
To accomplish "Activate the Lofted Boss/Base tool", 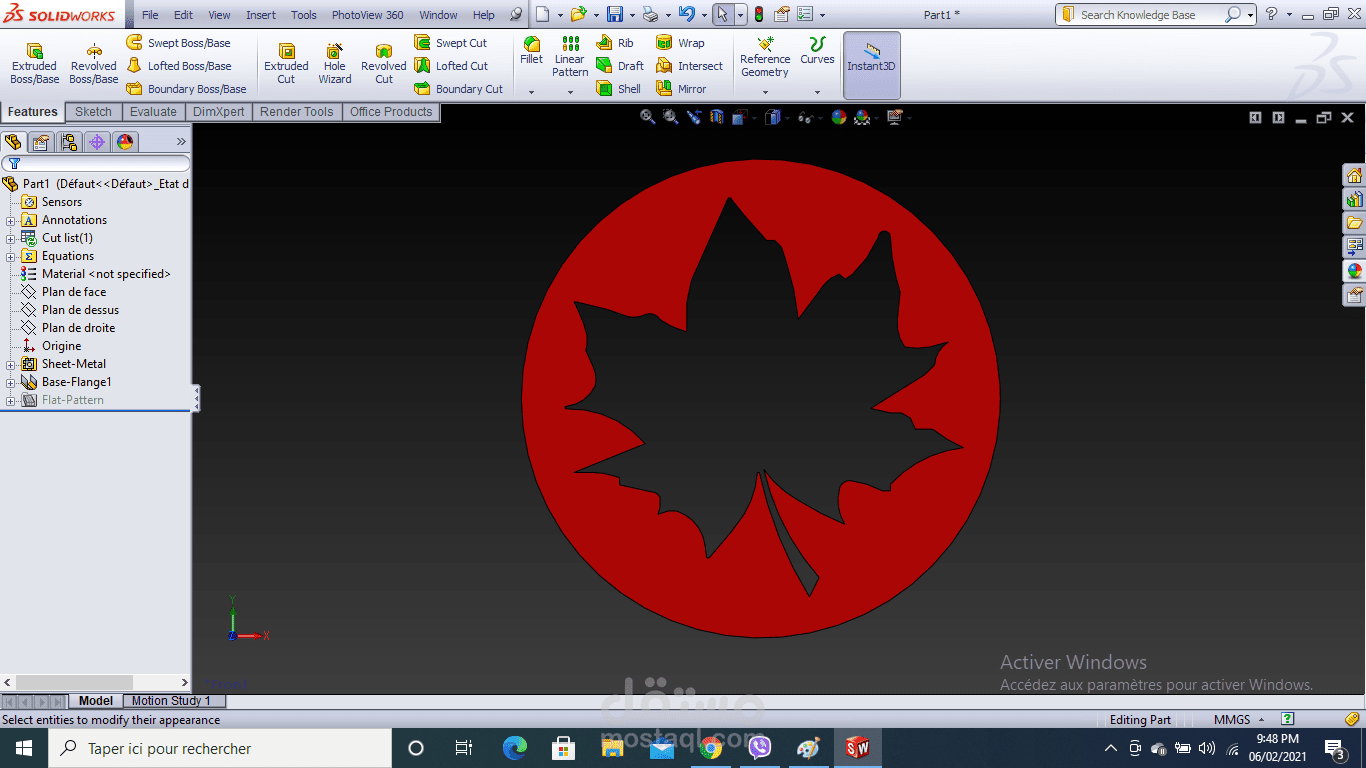I will click(x=178, y=66).
